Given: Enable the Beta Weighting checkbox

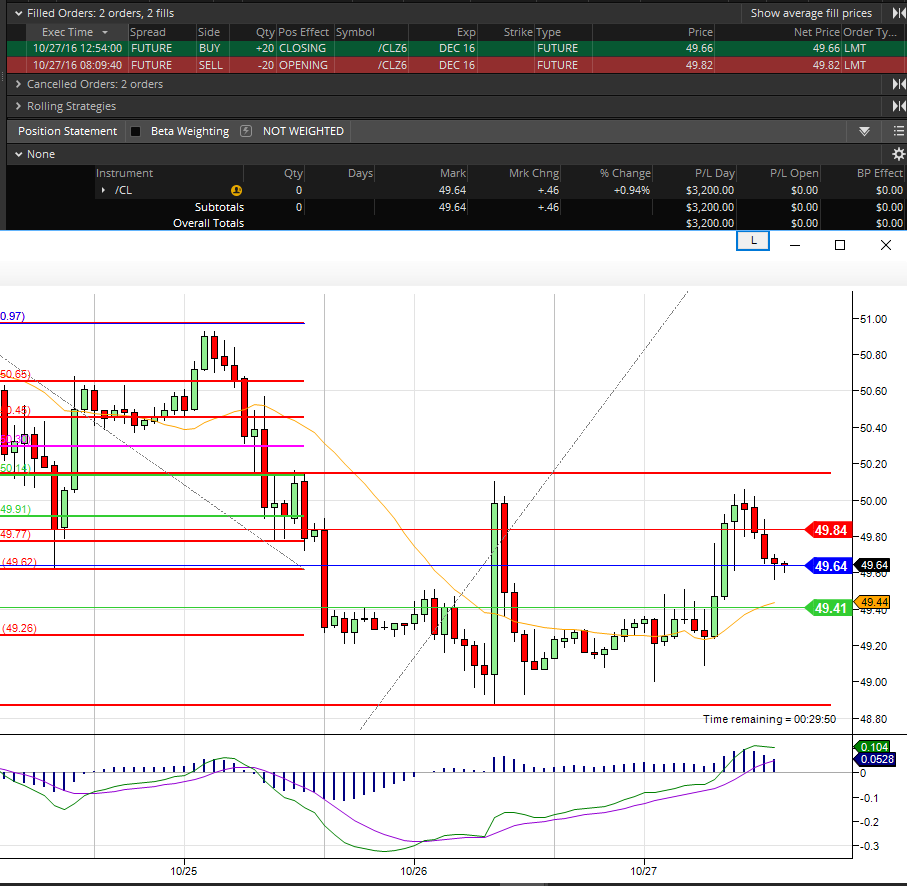Looking at the screenshot, I should point(136,131).
